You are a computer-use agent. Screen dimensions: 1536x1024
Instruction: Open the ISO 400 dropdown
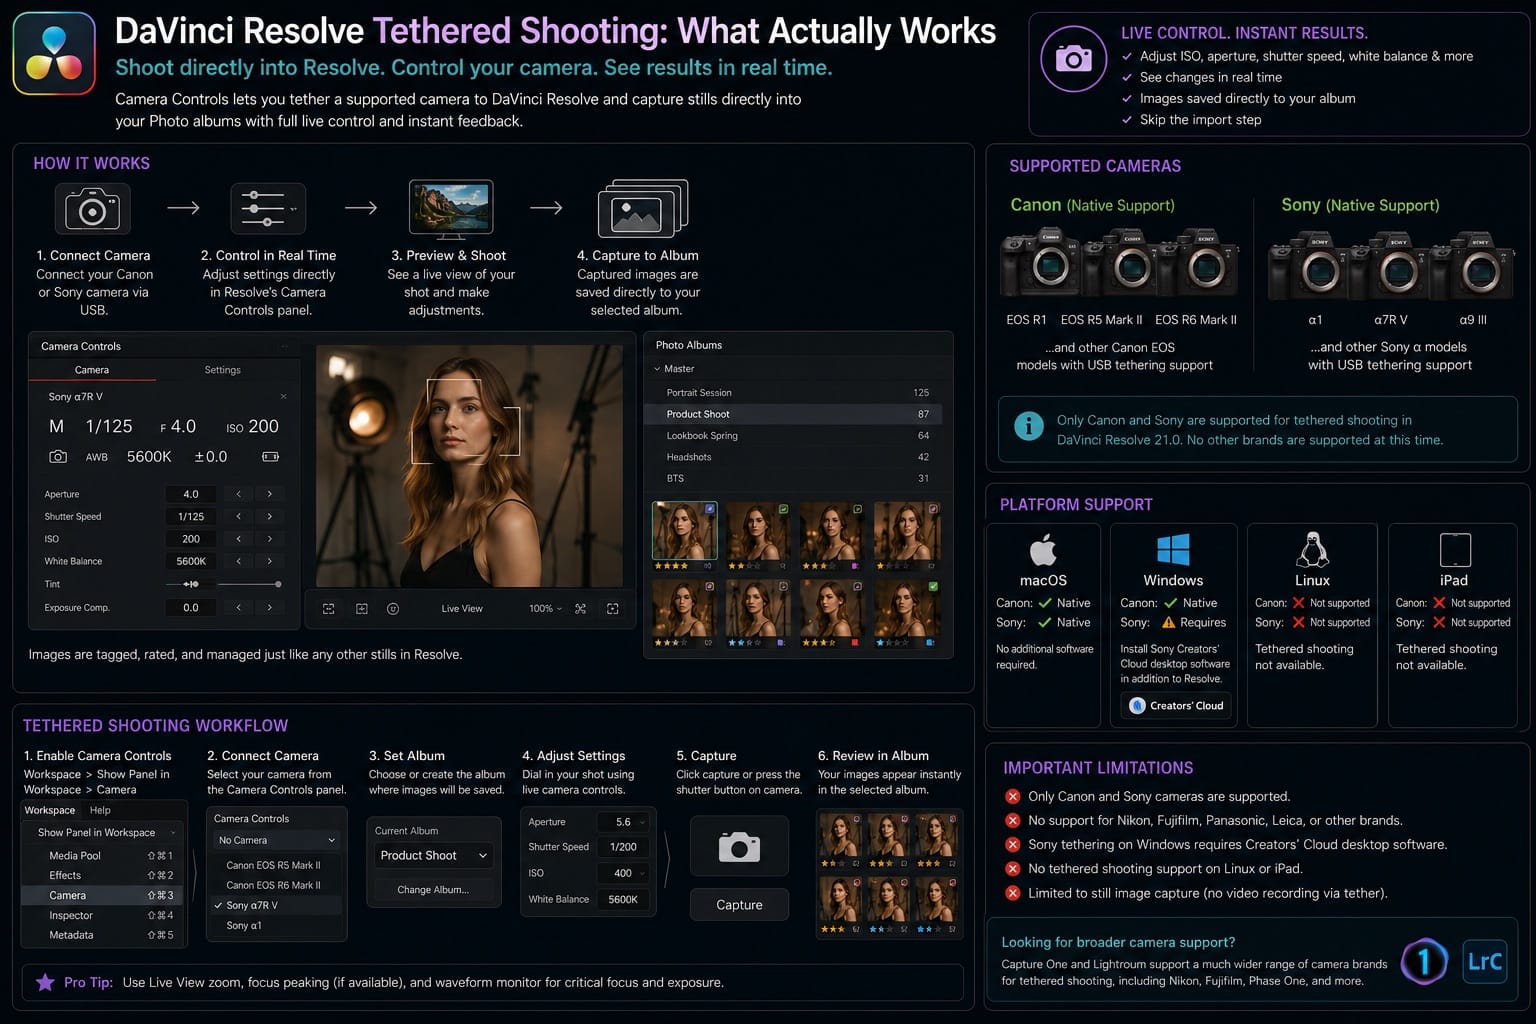tap(623, 873)
